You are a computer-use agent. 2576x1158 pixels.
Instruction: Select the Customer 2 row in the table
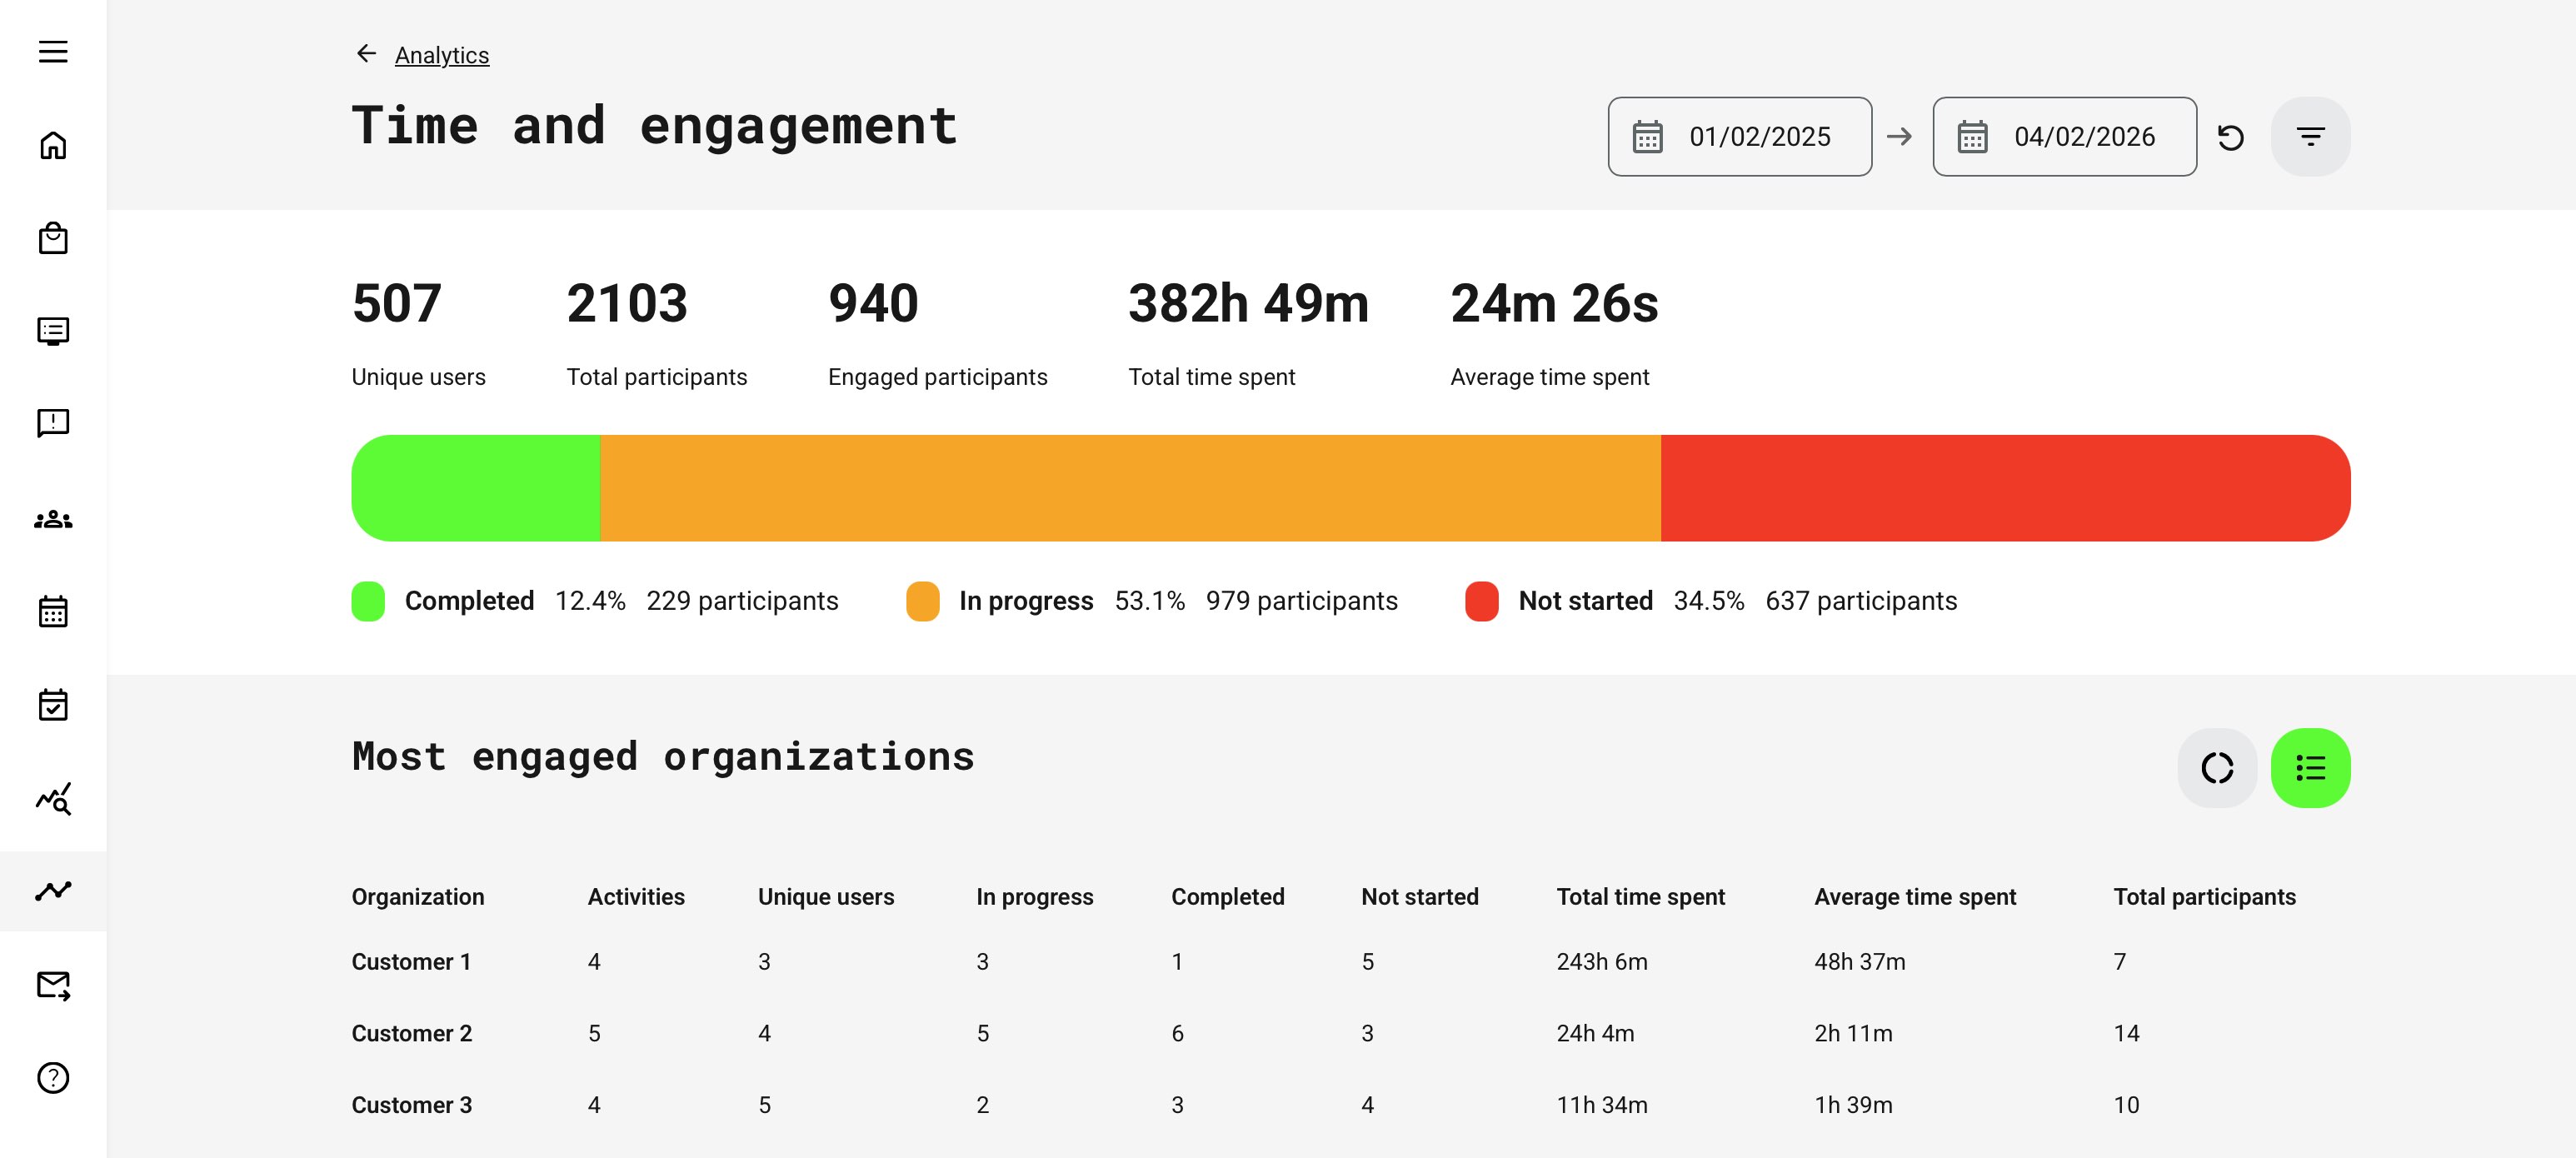click(411, 1033)
